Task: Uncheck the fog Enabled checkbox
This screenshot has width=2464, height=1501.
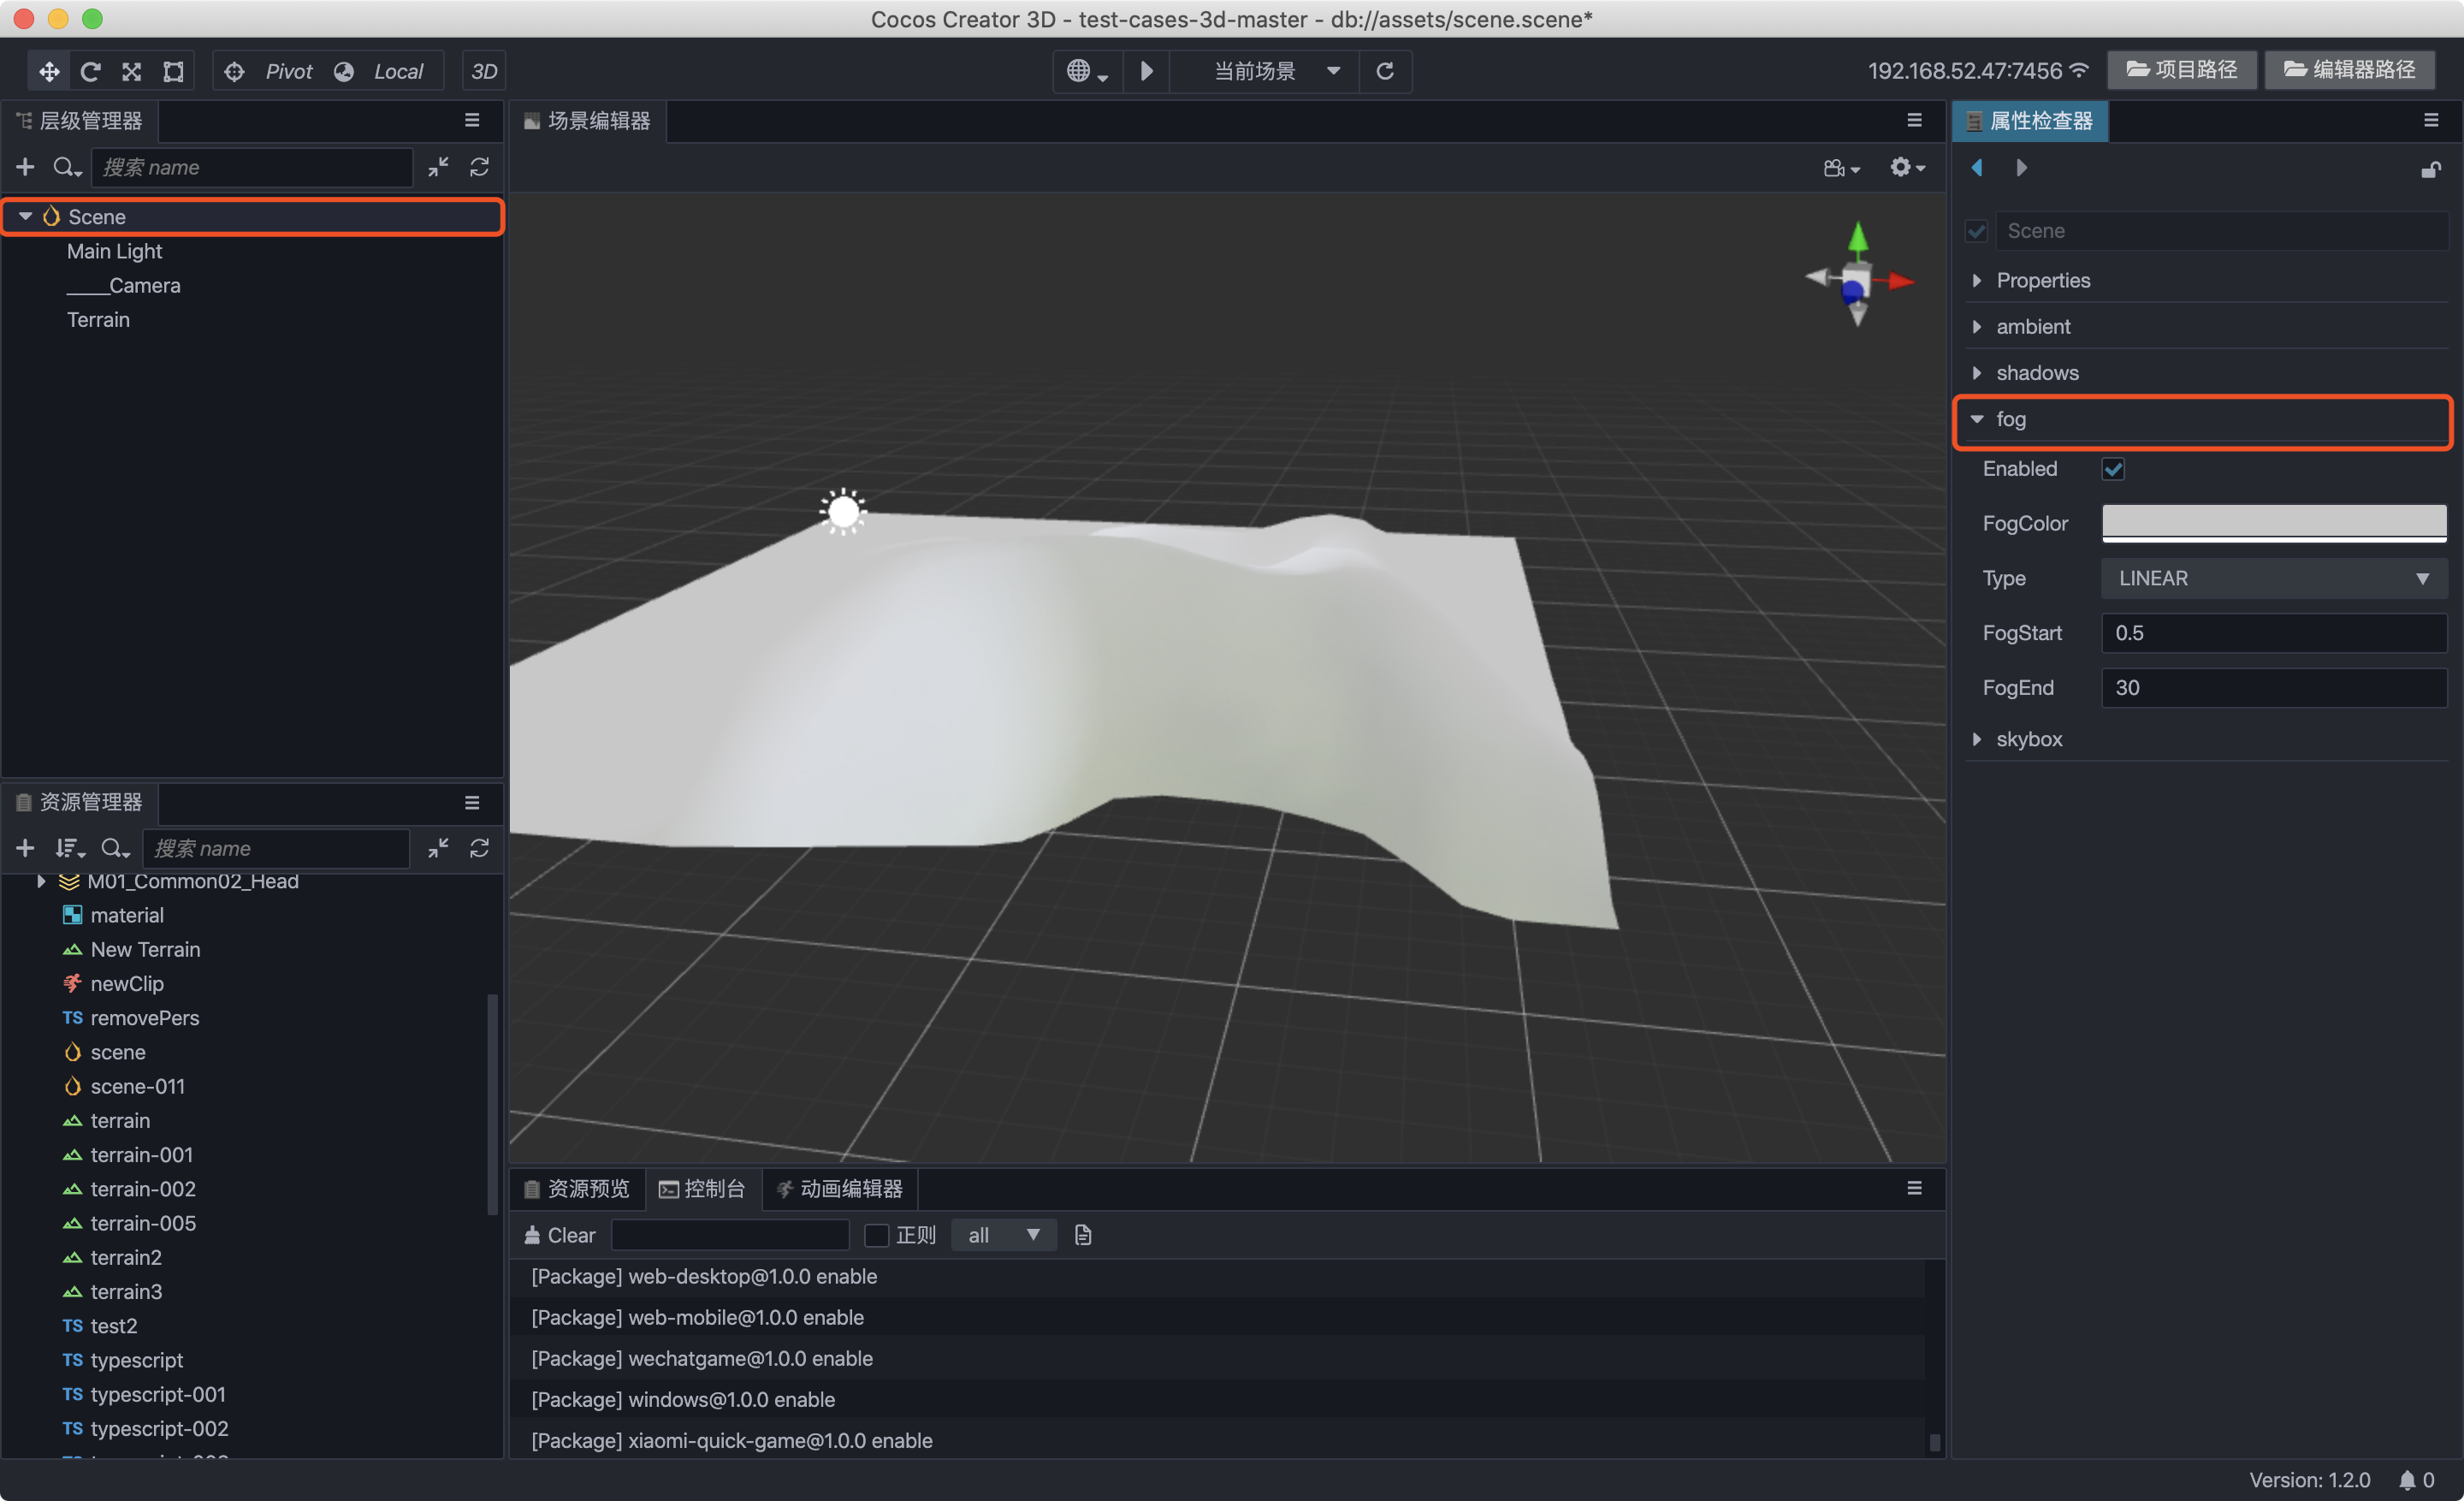Action: click(2113, 468)
